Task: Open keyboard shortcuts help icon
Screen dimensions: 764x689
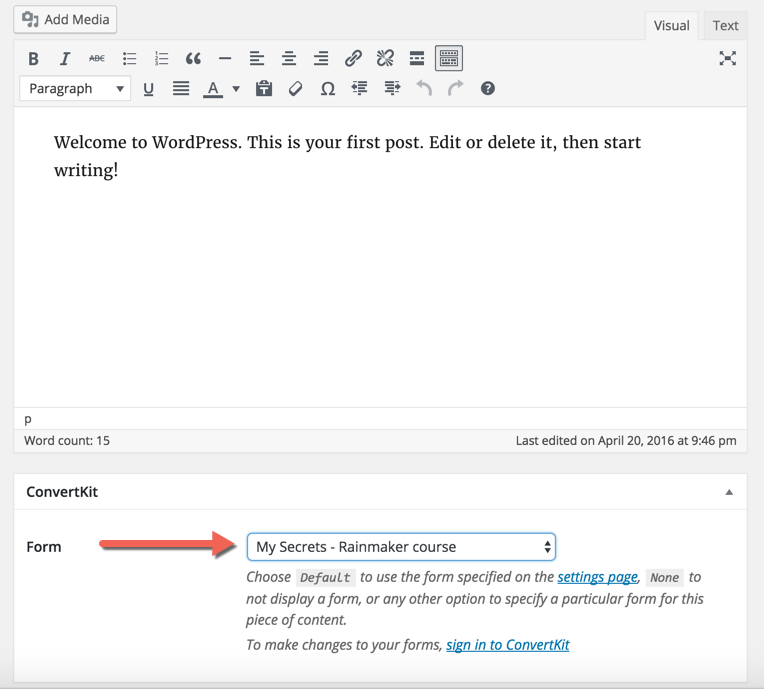Action: click(488, 89)
